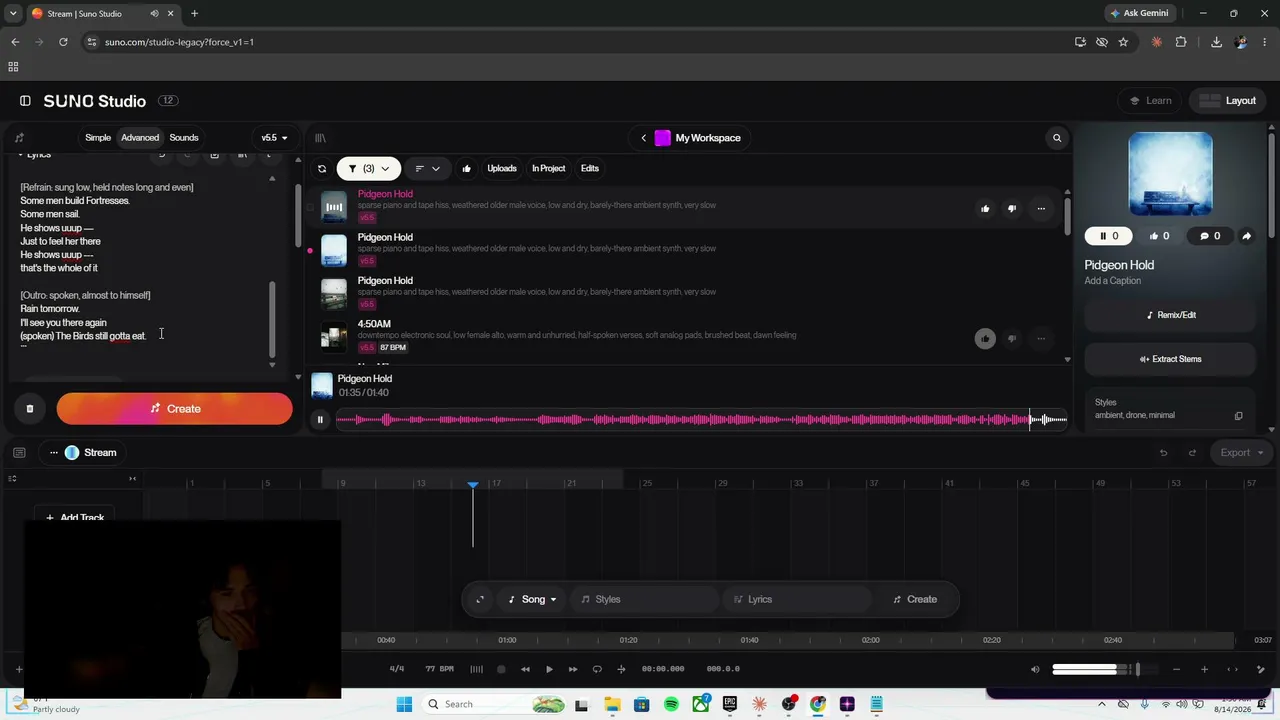This screenshot has height=720, width=1280.
Task: Pause playback from the detail panel play count
Action: coord(1109,236)
